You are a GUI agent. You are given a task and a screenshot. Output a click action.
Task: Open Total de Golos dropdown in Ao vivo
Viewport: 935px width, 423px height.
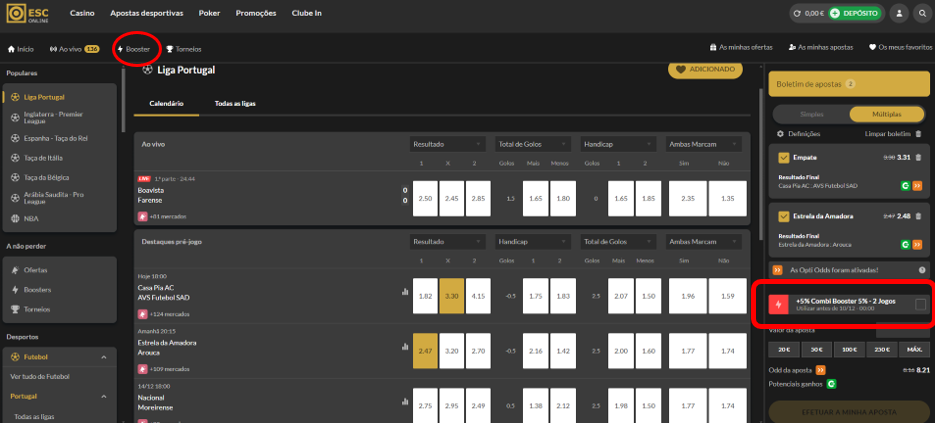coord(534,144)
